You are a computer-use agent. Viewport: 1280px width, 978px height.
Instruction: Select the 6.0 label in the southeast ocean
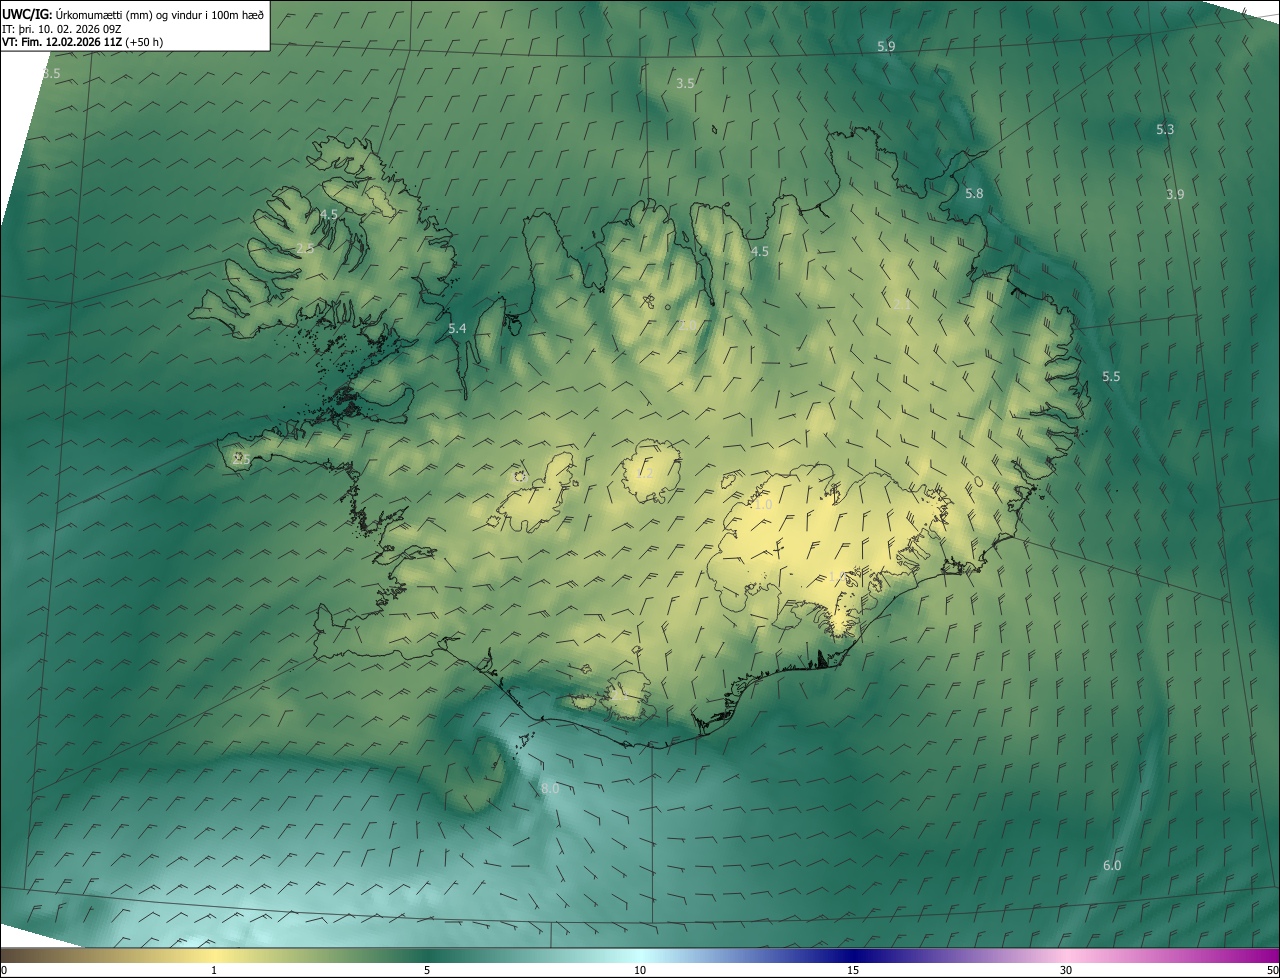pyautogui.click(x=1112, y=866)
